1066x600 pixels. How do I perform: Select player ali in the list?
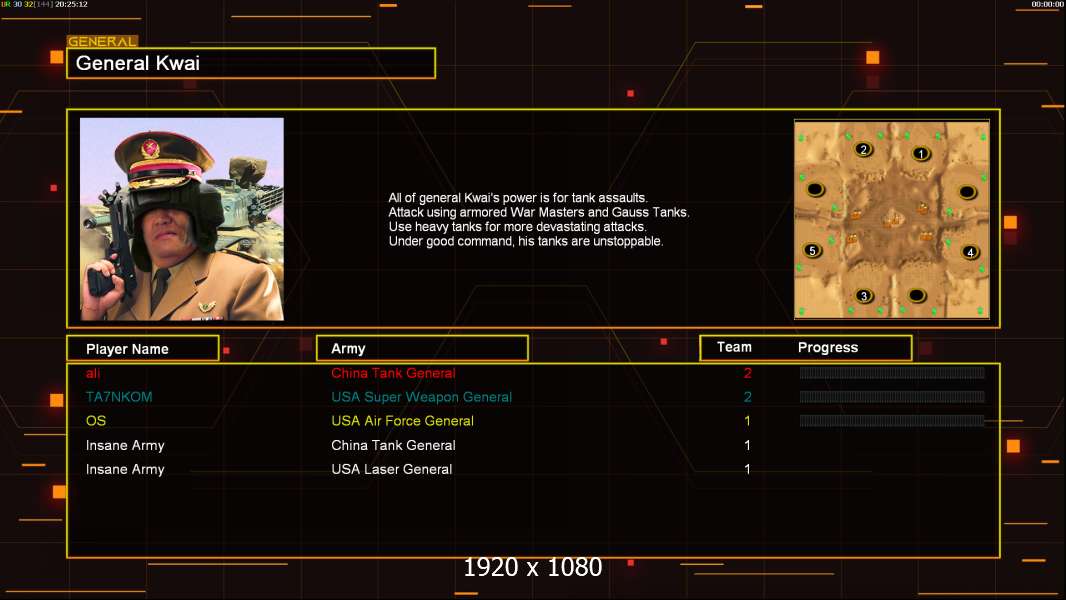(93, 373)
